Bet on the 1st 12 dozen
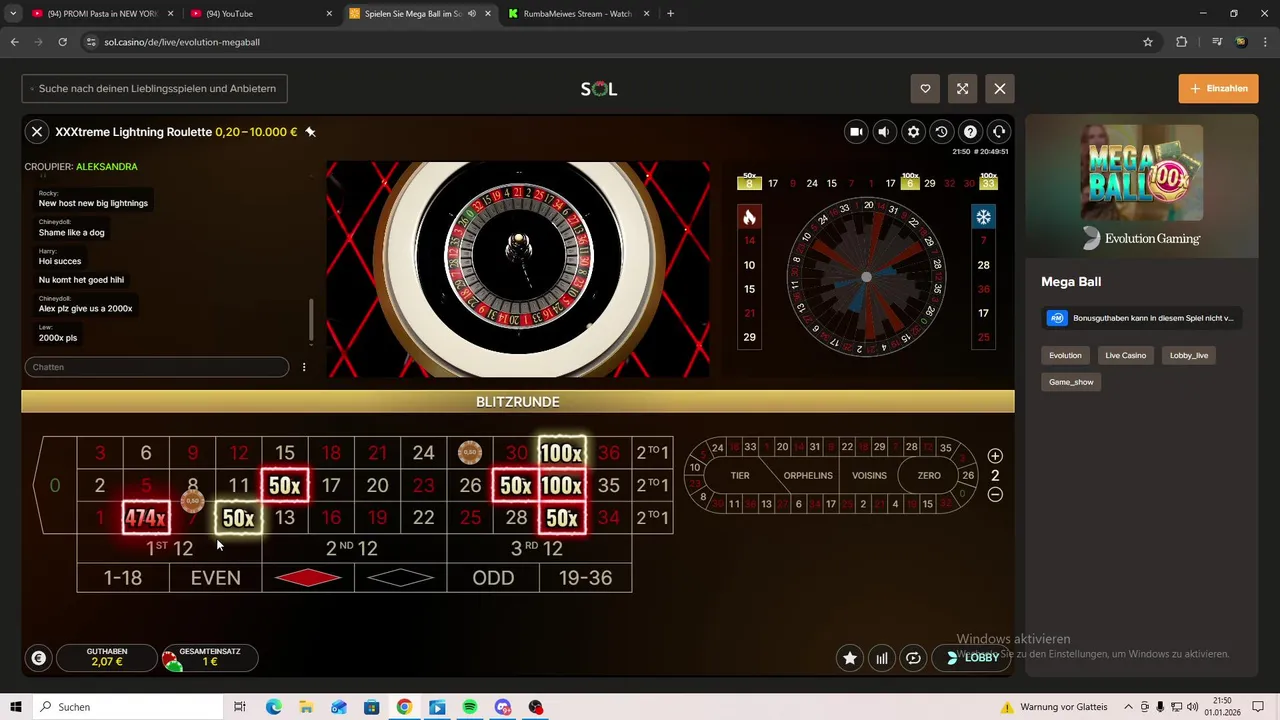Image resolution: width=1280 pixels, height=720 pixels. [169, 548]
